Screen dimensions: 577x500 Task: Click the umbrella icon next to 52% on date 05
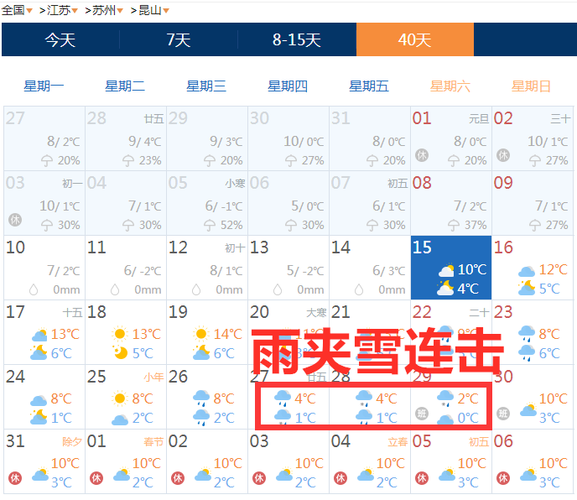tap(209, 225)
